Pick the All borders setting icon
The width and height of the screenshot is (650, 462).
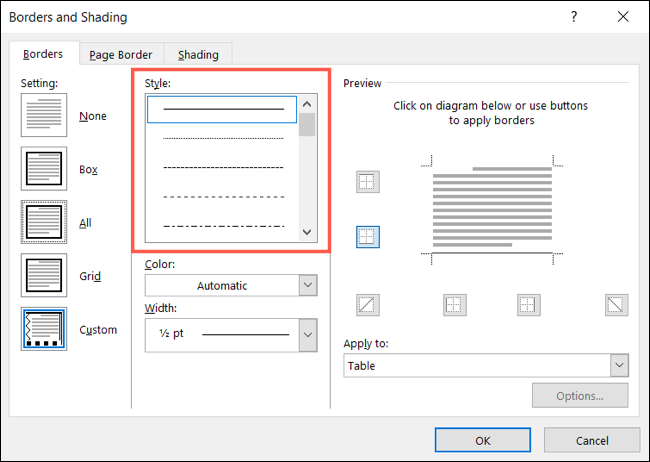(43, 223)
